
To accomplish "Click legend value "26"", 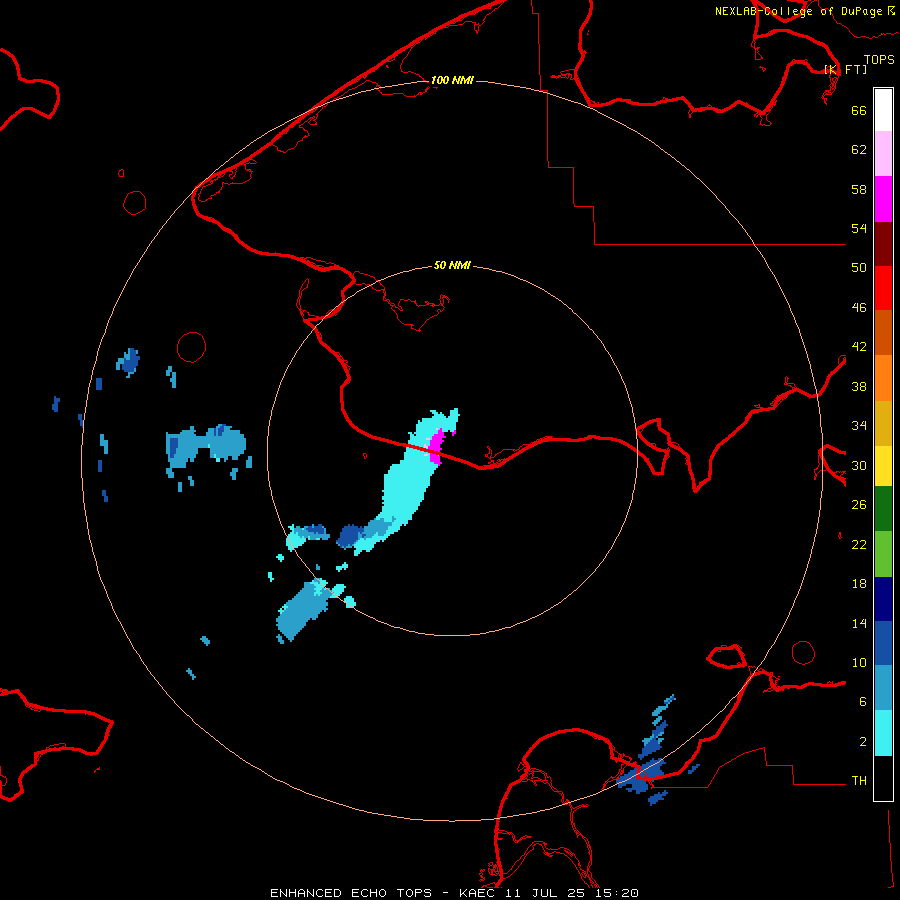I will 859,505.
